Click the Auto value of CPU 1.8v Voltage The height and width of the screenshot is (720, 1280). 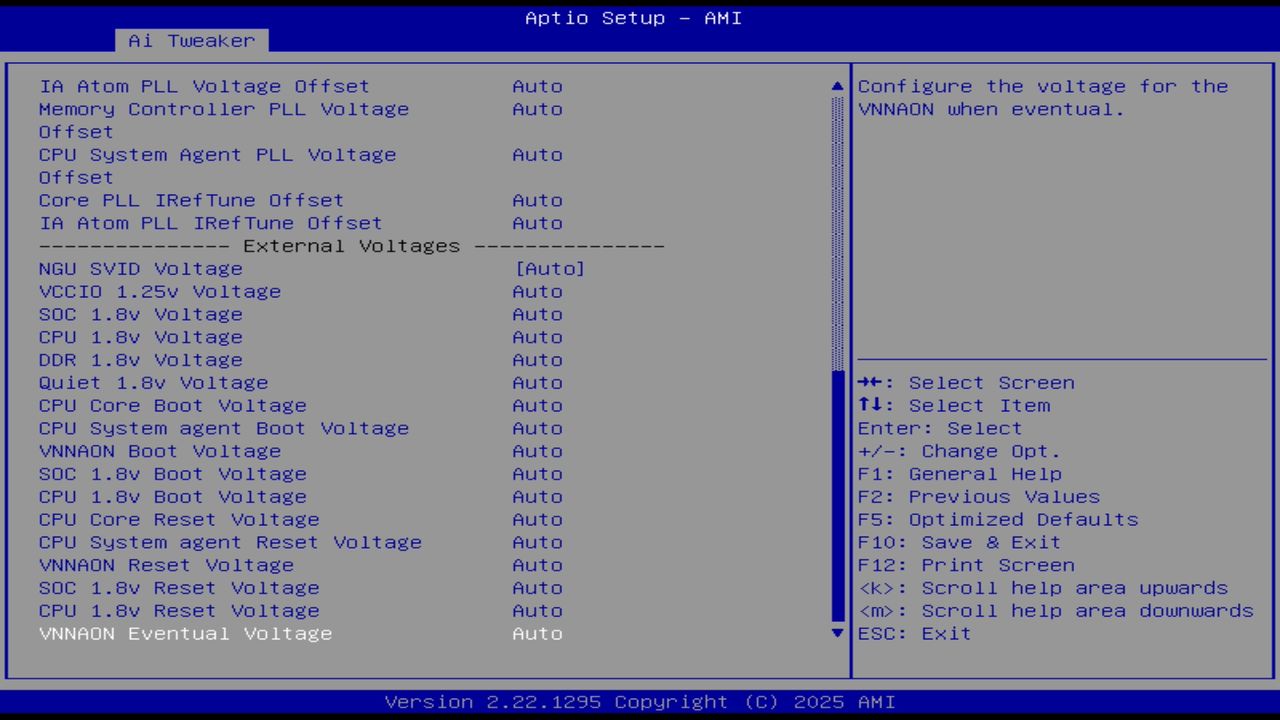click(x=537, y=337)
